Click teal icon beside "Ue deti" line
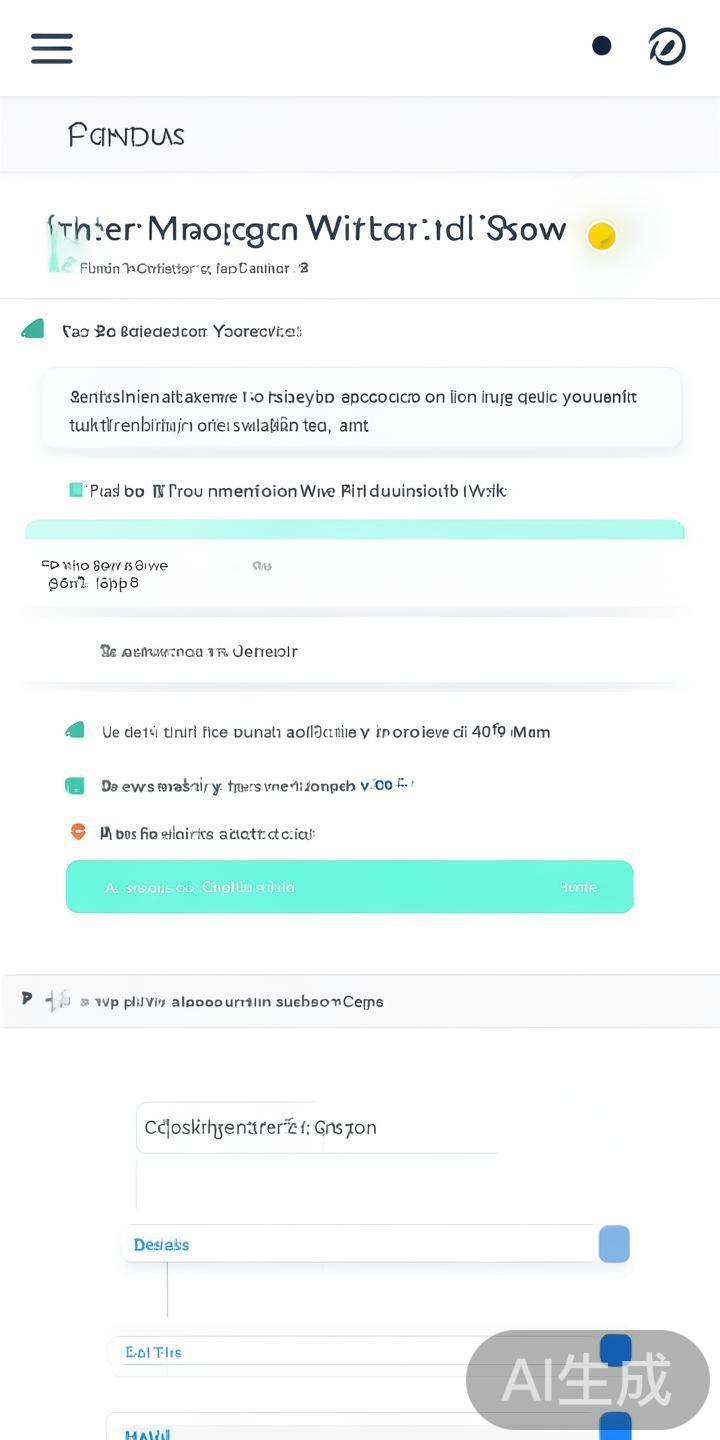Screen dimensions: 720x1440 pos(75,731)
